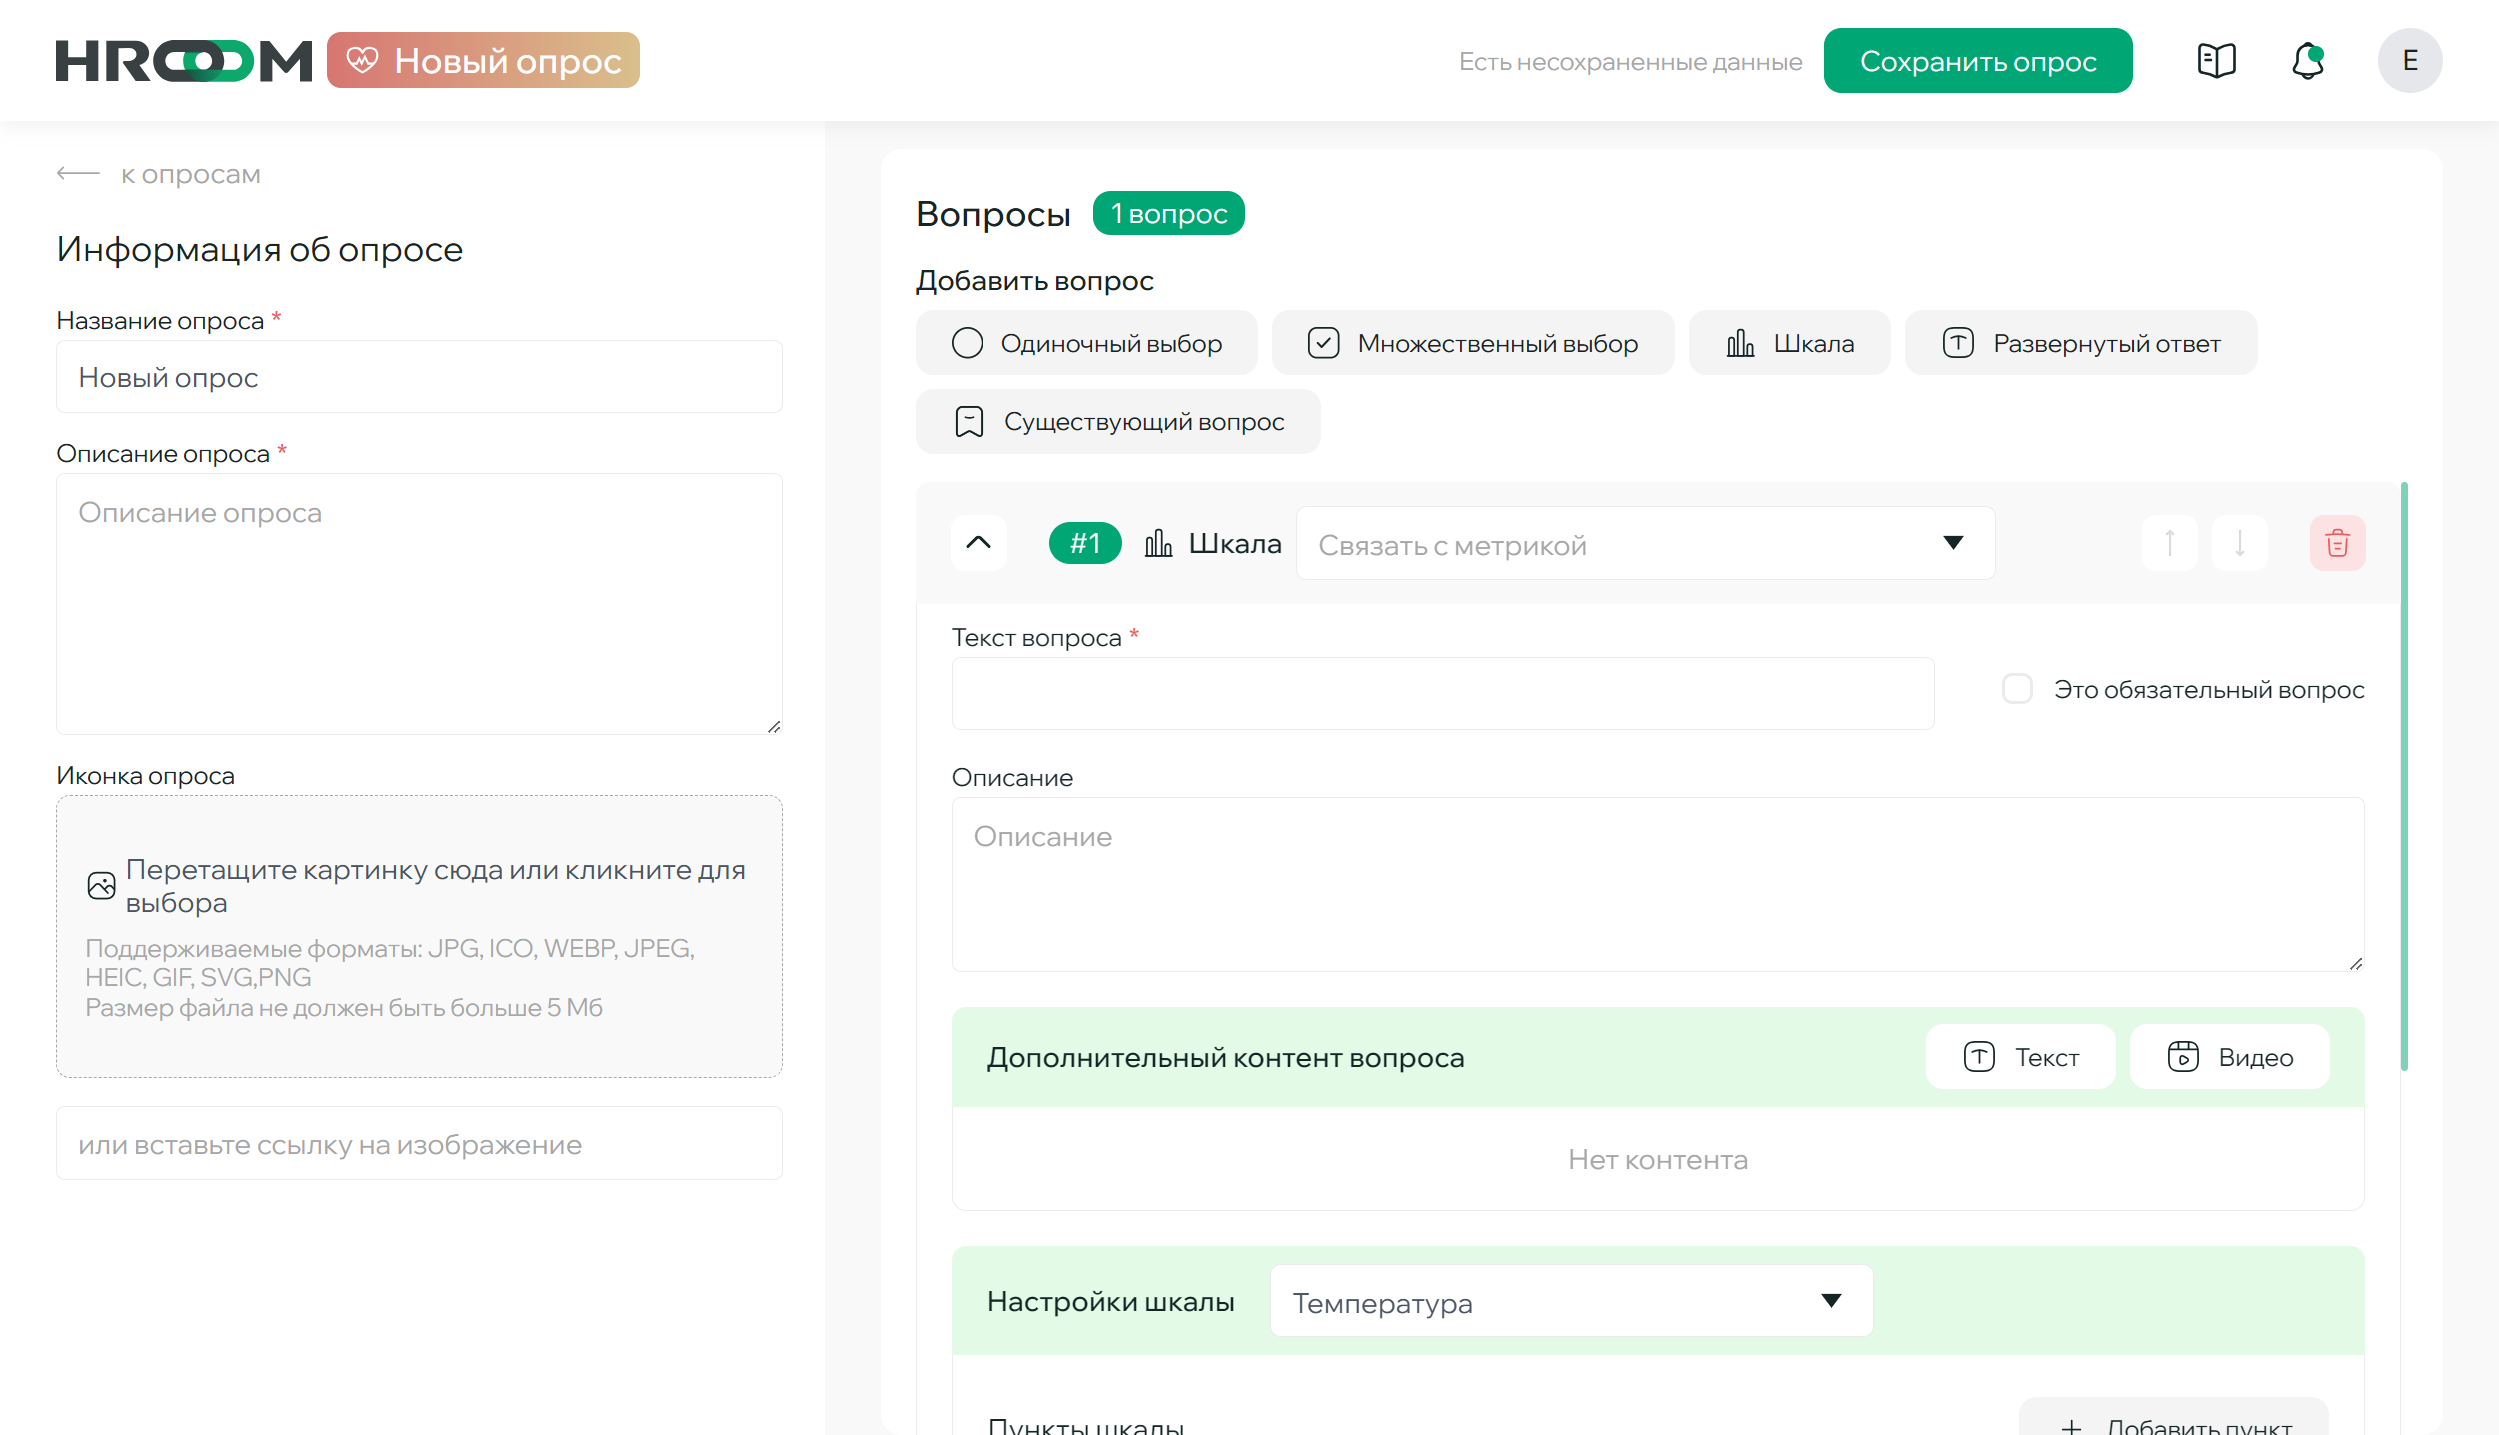The height and width of the screenshot is (1435, 2499).
Task: Click the HROOM logo
Action: pyautogui.click(x=184, y=61)
